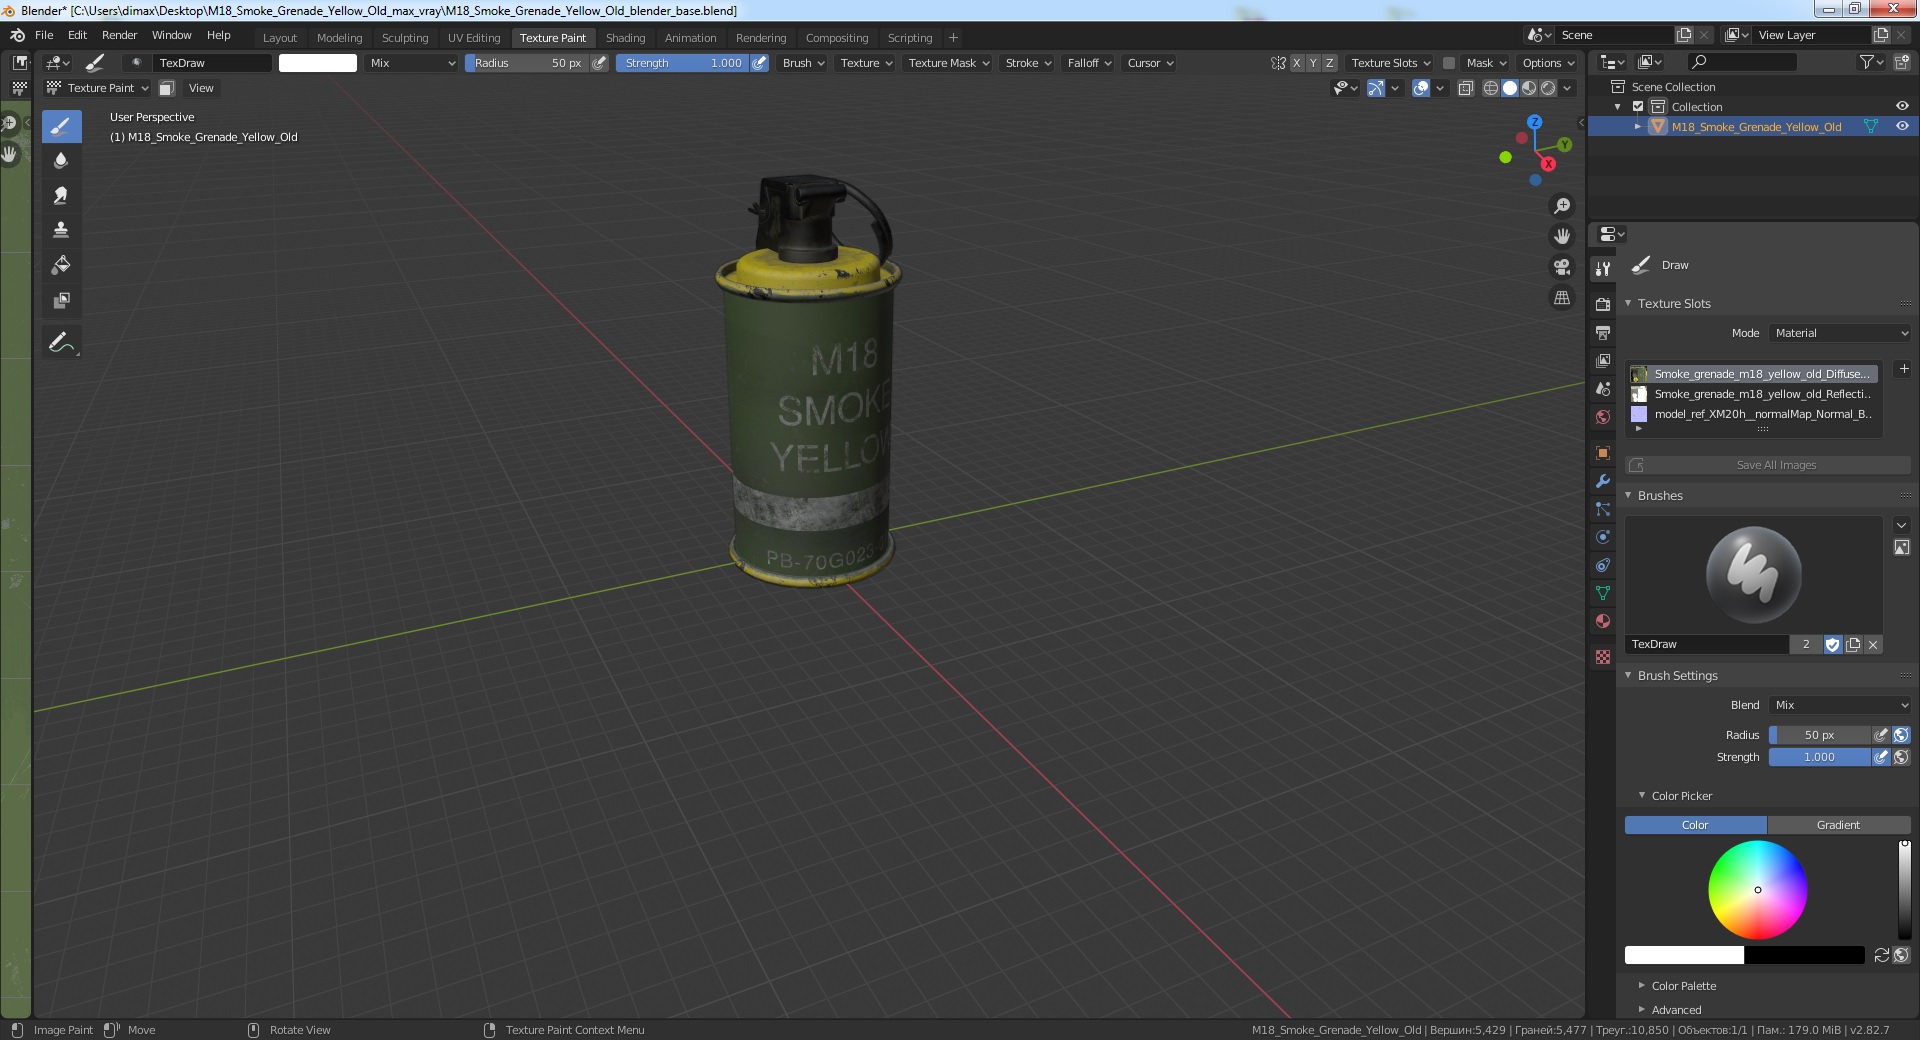Open the Physics properties tab

[x=1603, y=537]
